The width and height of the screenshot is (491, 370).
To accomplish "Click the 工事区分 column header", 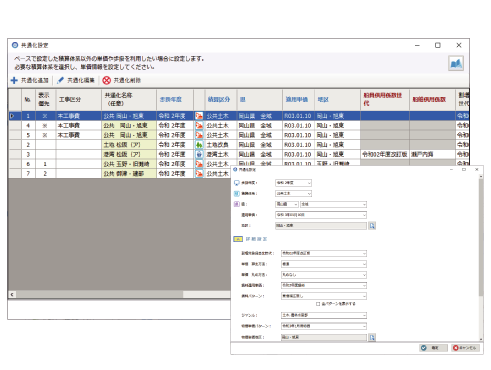I will coord(78,100).
